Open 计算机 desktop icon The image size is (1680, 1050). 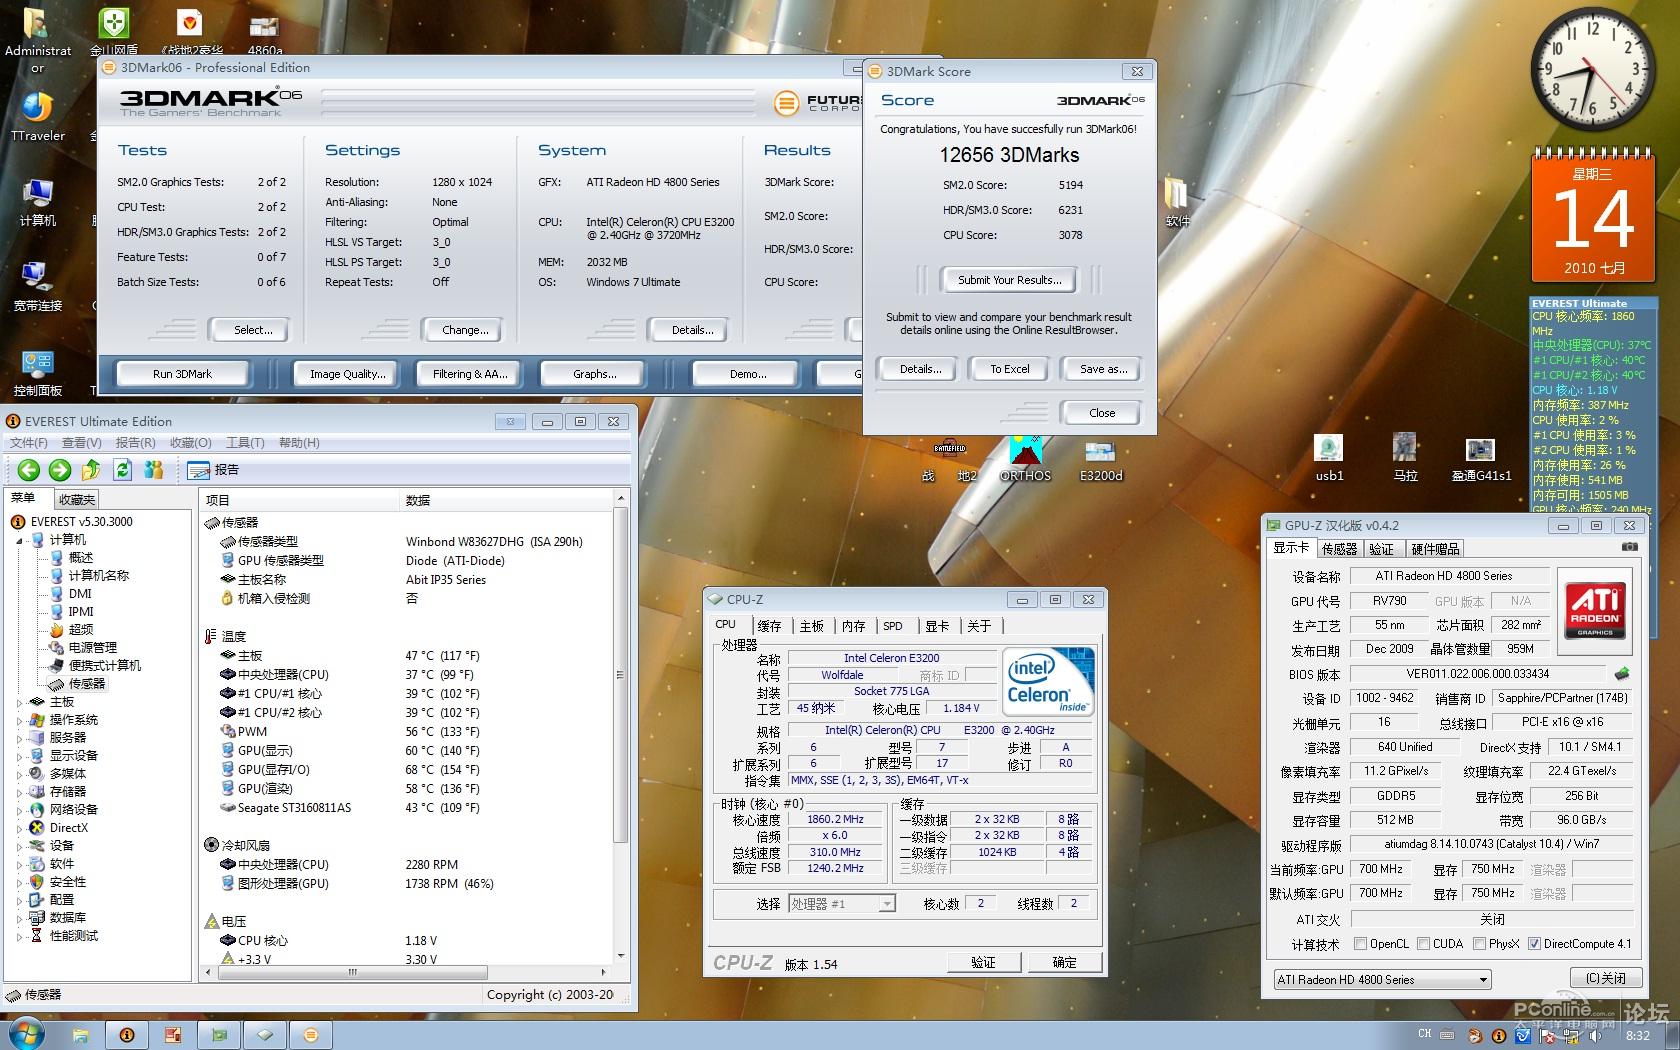[38, 203]
